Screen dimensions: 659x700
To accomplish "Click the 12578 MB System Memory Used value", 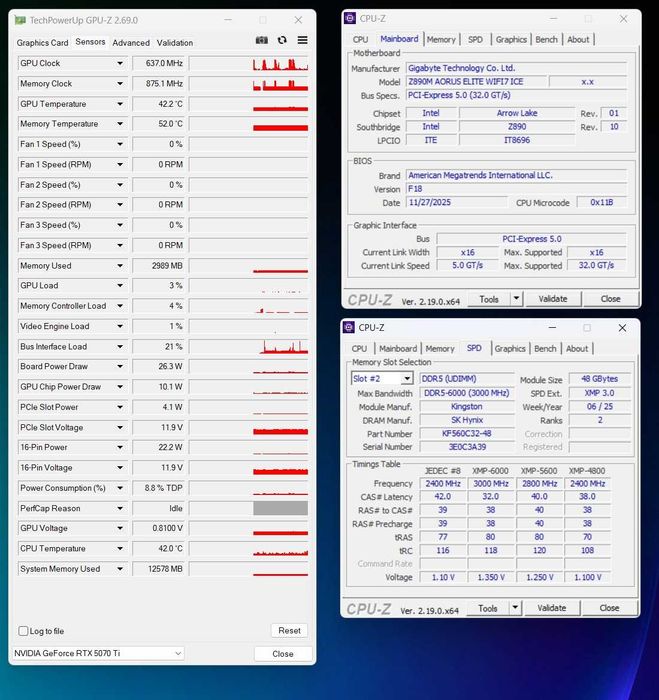I will pyautogui.click(x=158, y=569).
